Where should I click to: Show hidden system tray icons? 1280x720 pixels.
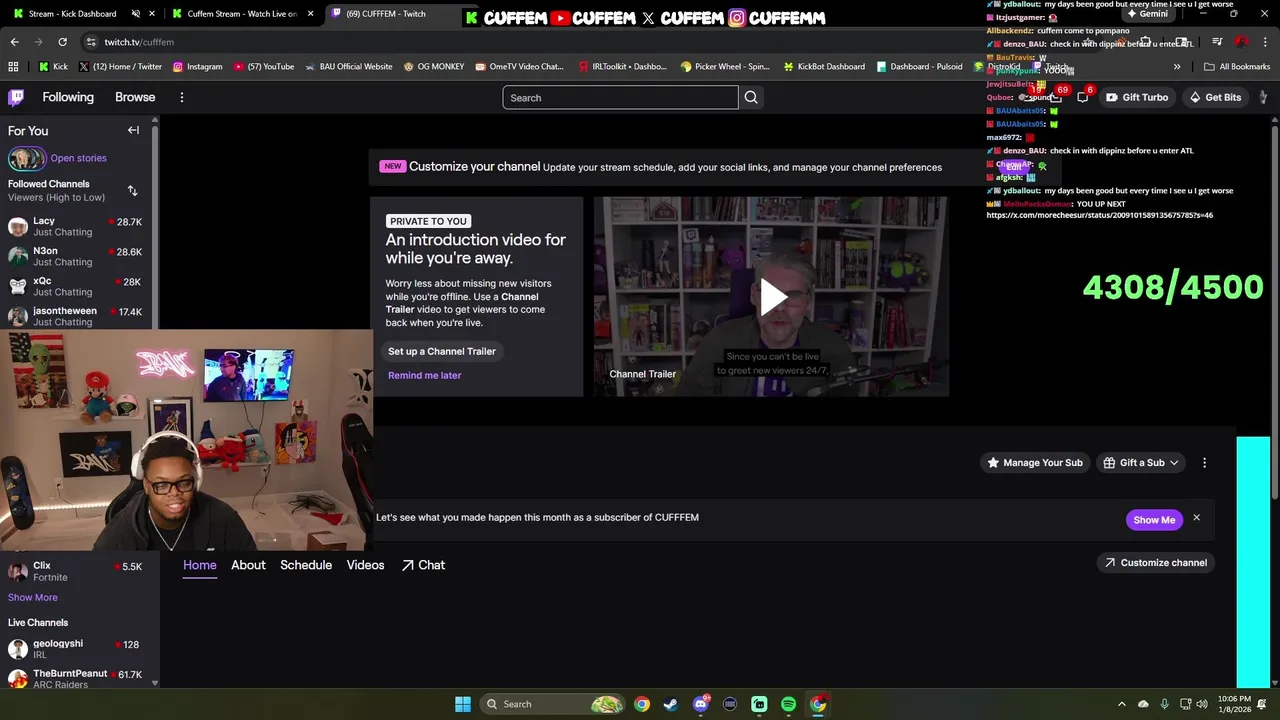1121,704
